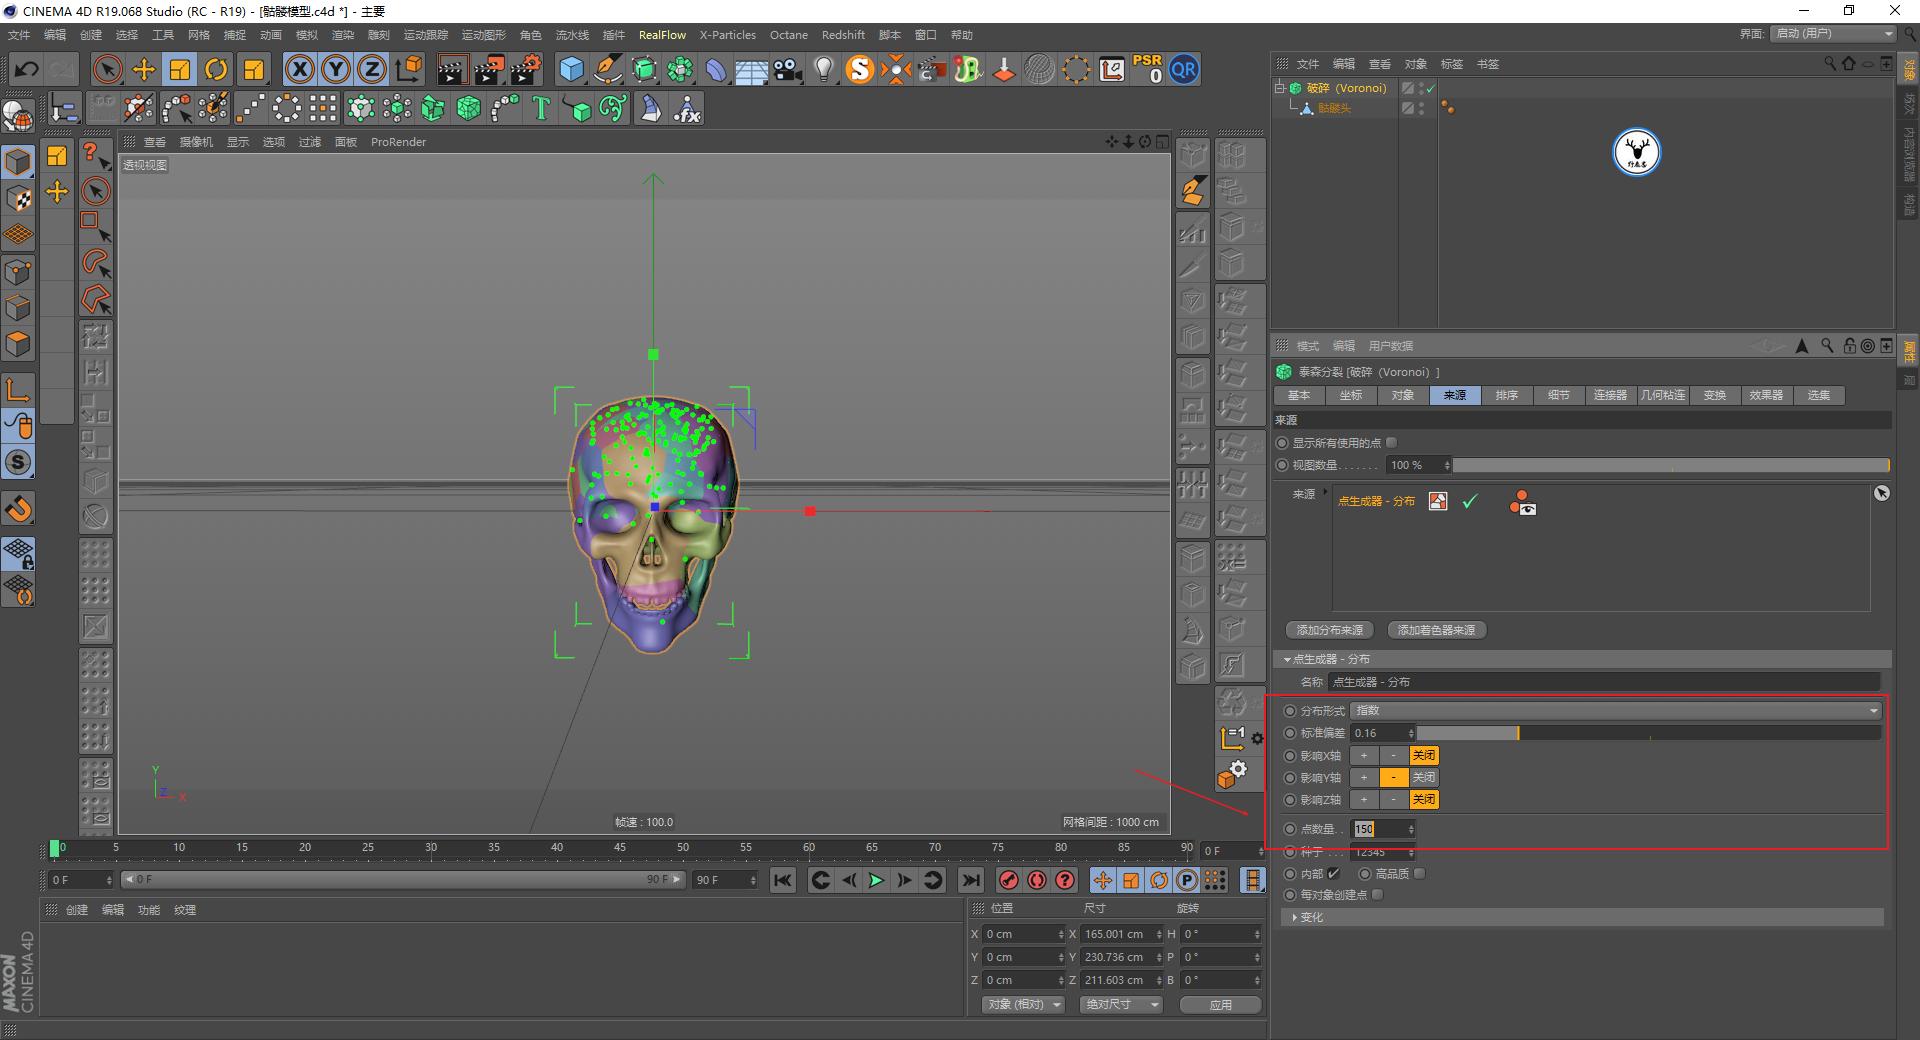Viewport: 1920px width, 1040px height.
Task: Click the Render to Picture Viewer icon
Action: 490,69
